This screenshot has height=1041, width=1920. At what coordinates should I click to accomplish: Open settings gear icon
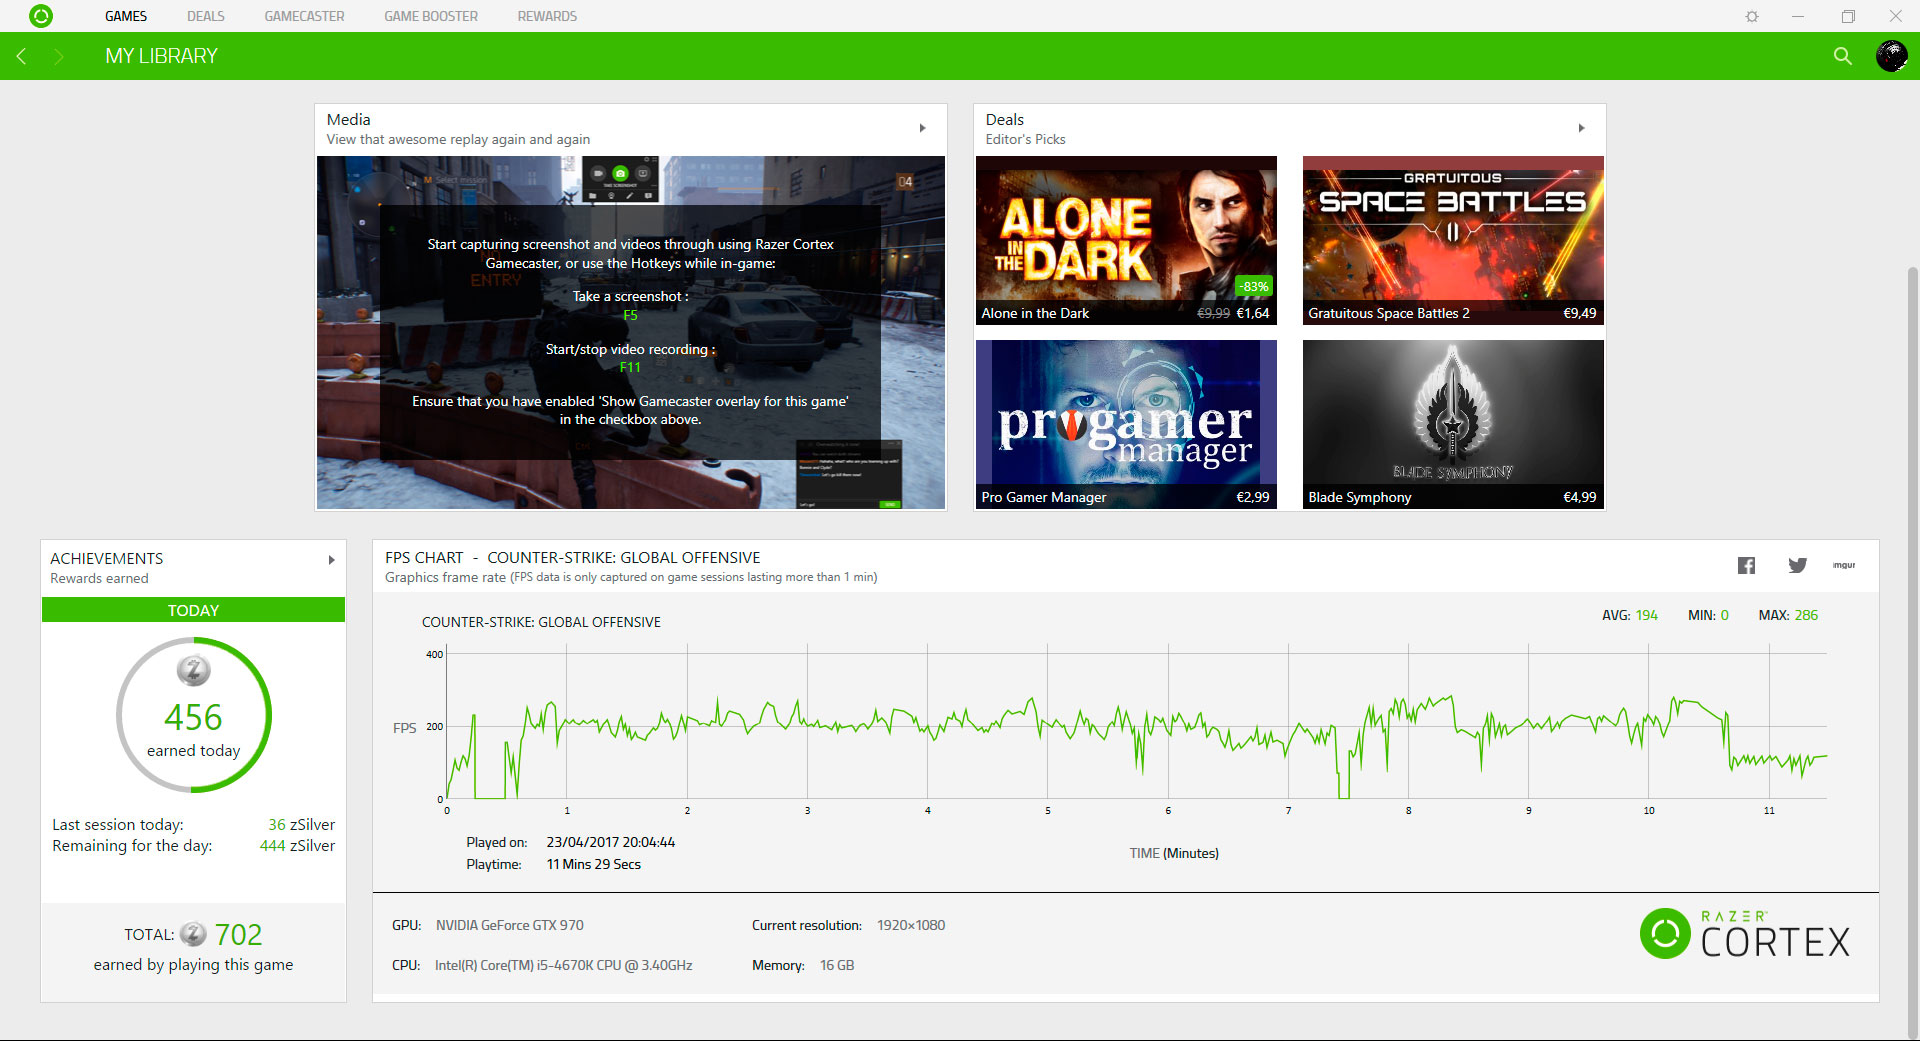[x=1752, y=16]
